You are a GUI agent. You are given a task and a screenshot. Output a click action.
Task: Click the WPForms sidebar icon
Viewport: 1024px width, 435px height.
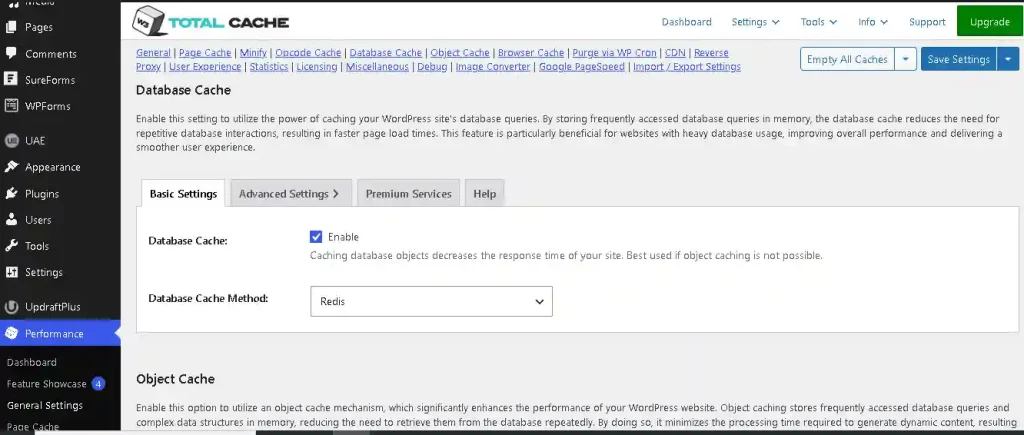point(10,106)
